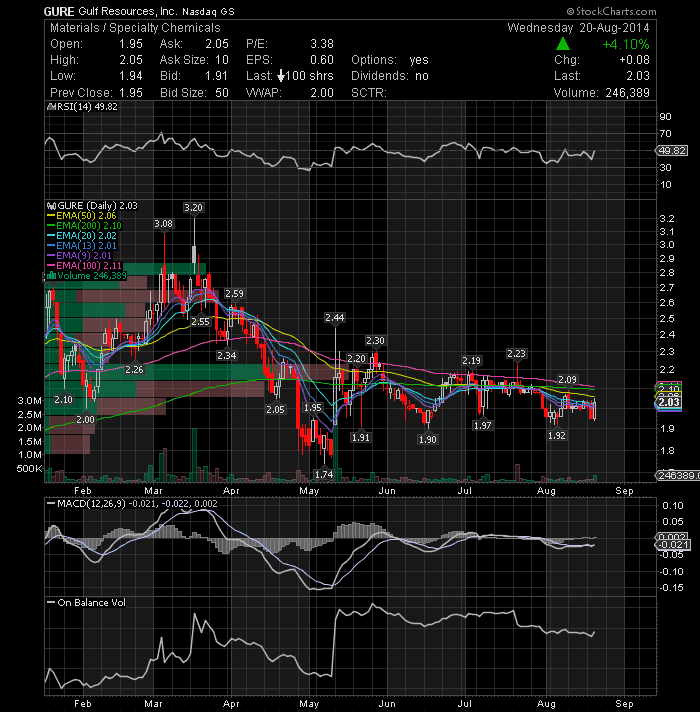This screenshot has height=712, width=700.
Task: Click the candlestick icon before GURE (Daily)
Action: click(x=51, y=206)
